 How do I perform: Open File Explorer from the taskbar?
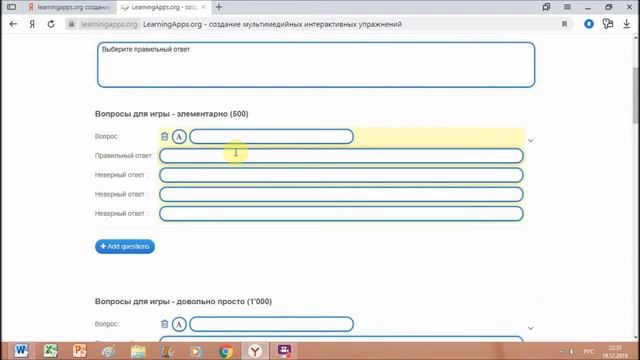click(x=138, y=351)
